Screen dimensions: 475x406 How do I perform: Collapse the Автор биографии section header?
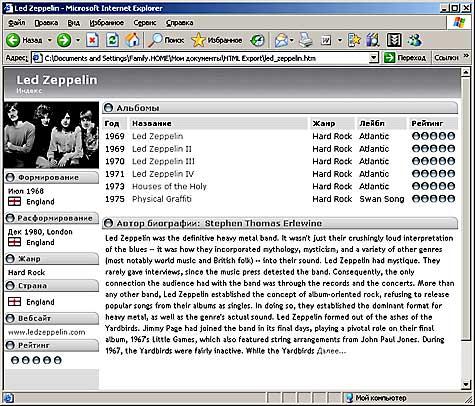[x=280, y=223]
